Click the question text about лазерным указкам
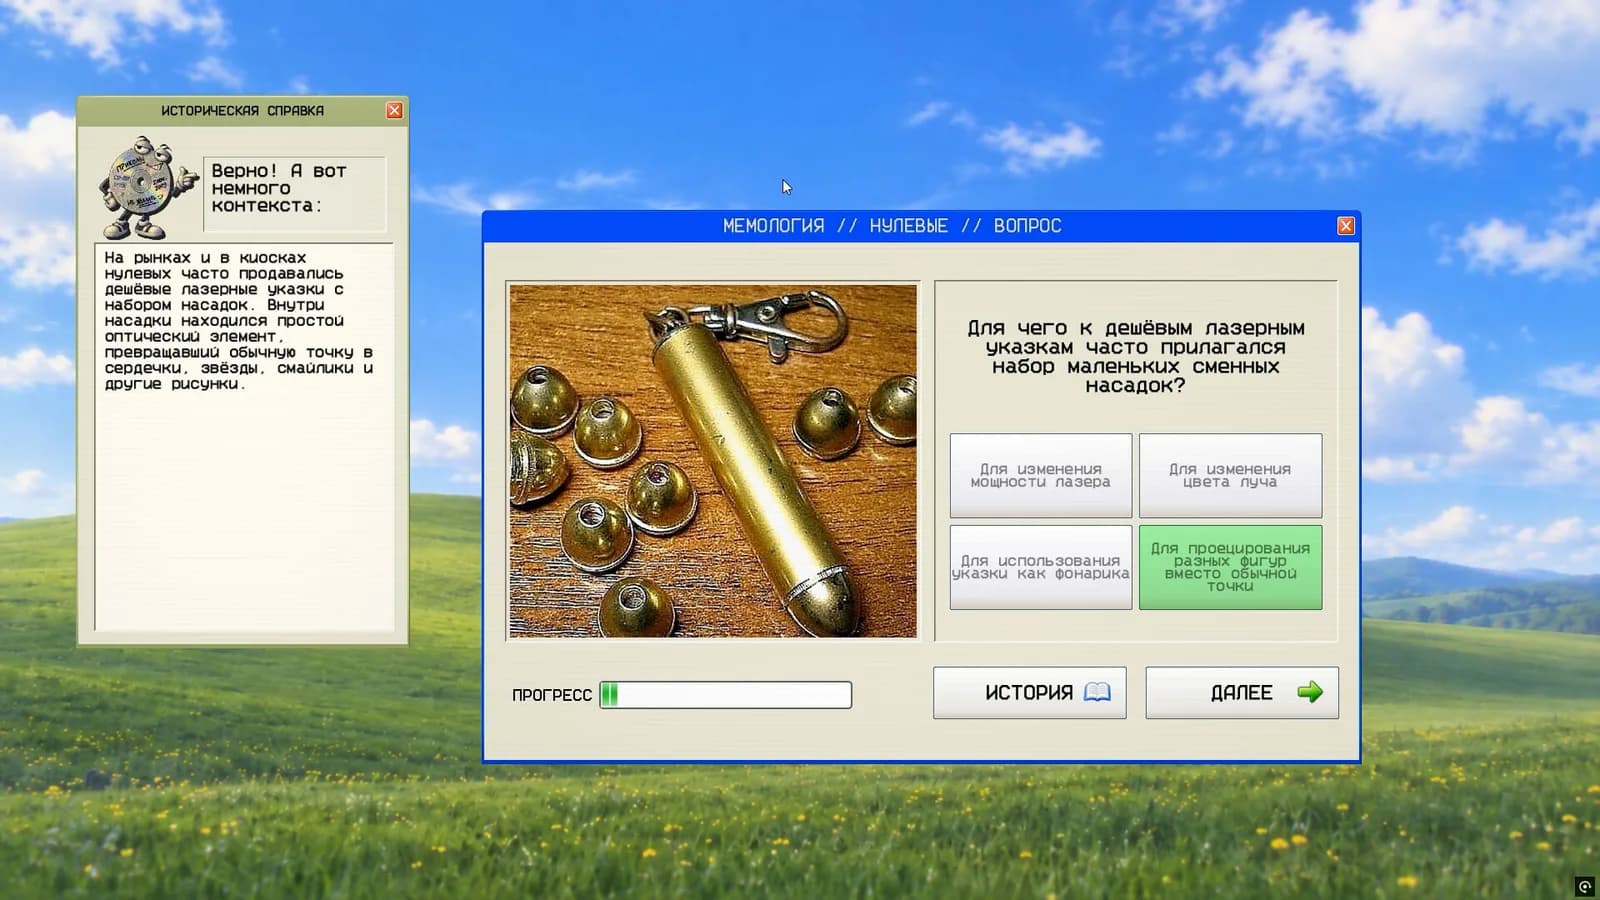This screenshot has height=900, width=1600. point(1136,356)
